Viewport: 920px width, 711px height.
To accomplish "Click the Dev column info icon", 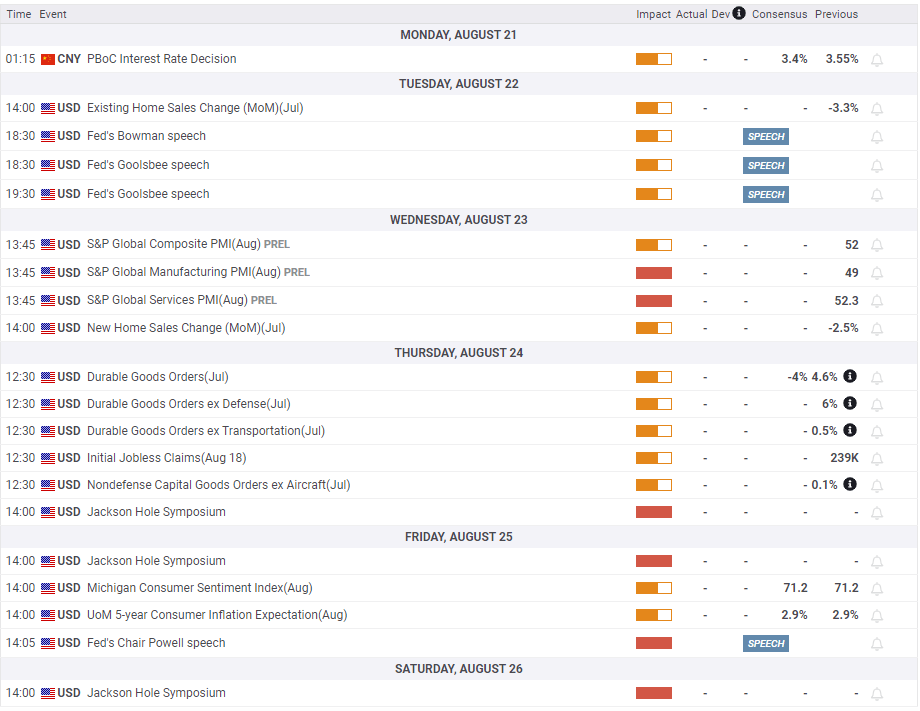I will click(x=739, y=13).
